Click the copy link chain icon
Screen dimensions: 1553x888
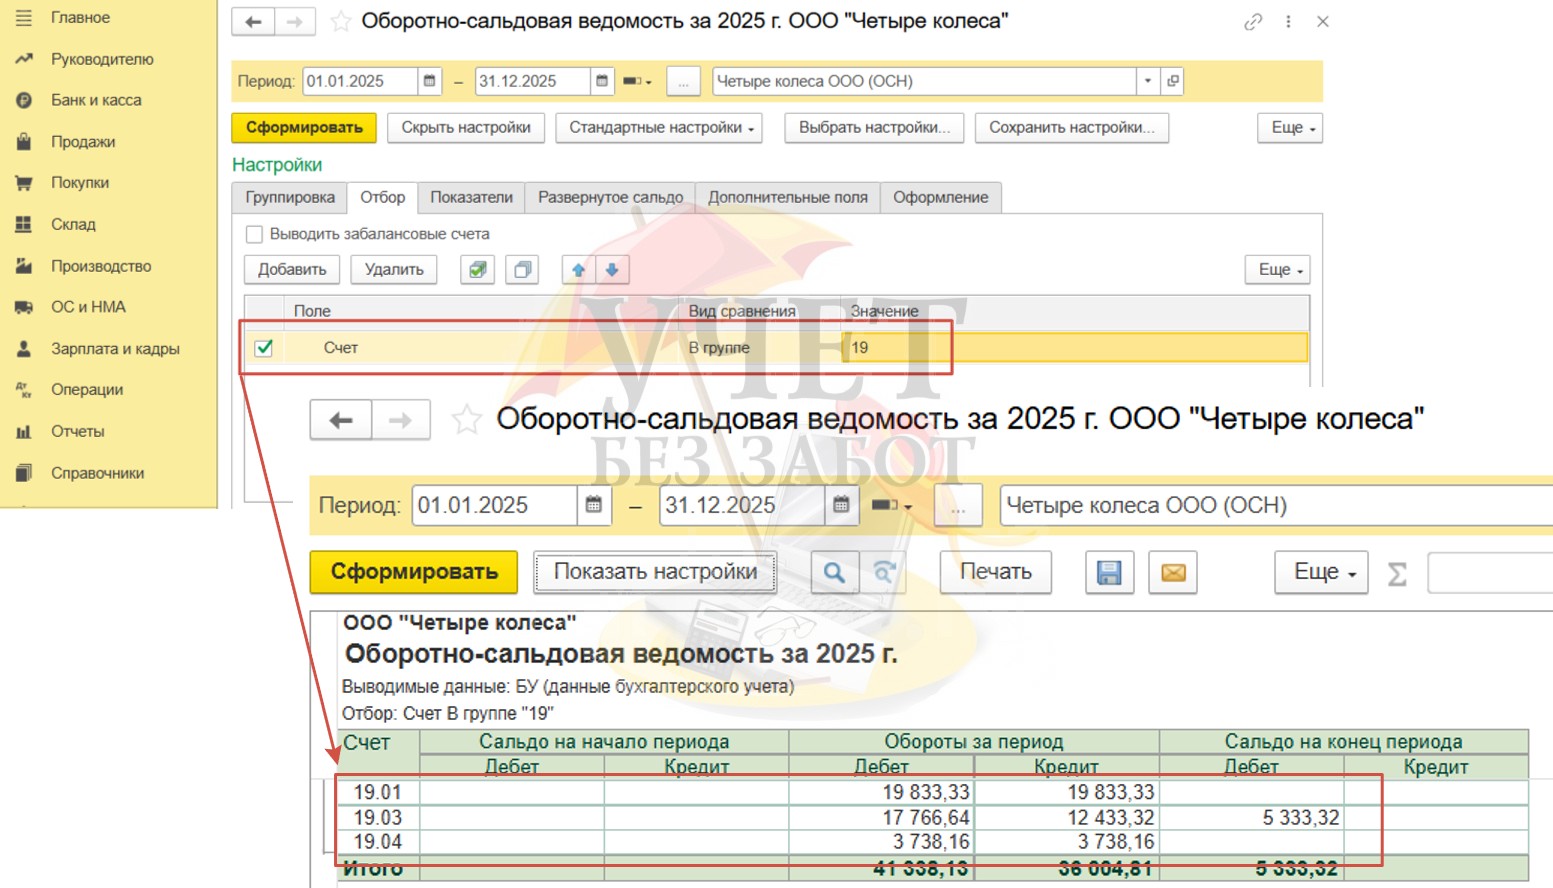click(x=1252, y=22)
